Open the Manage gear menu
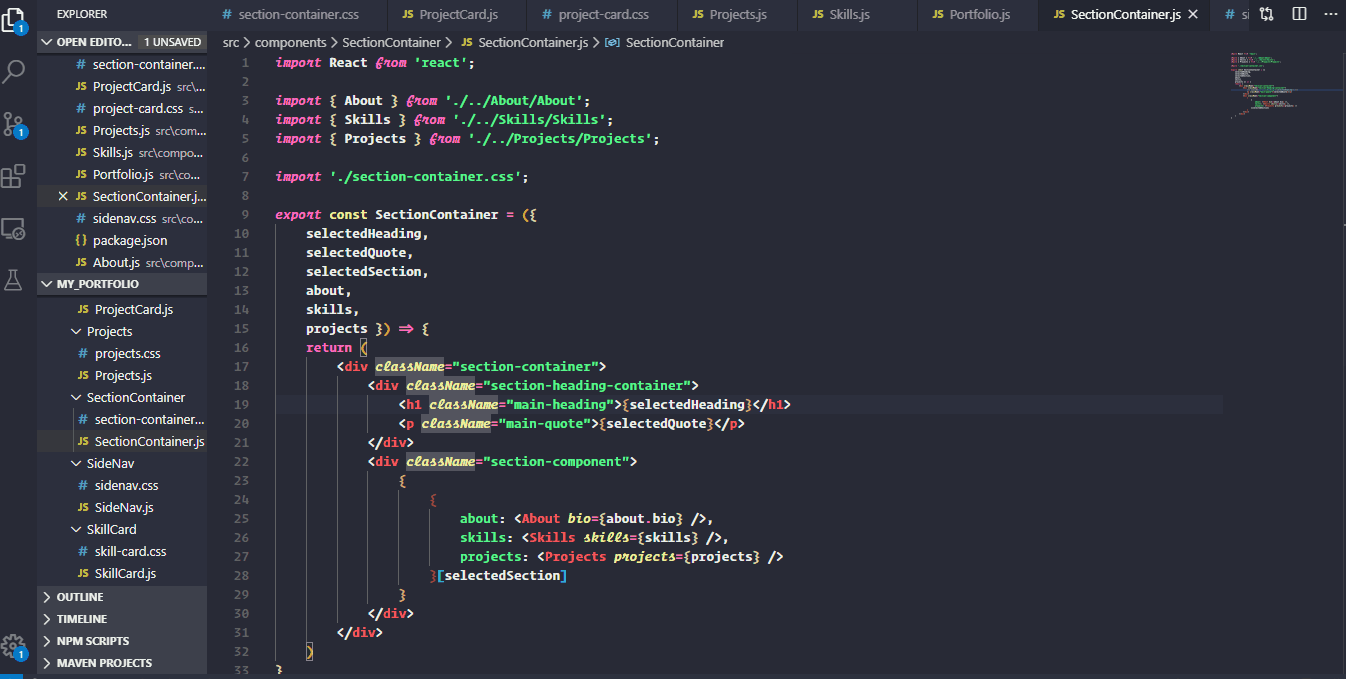Image resolution: width=1346 pixels, height=679 pixels. click(13, 645)
